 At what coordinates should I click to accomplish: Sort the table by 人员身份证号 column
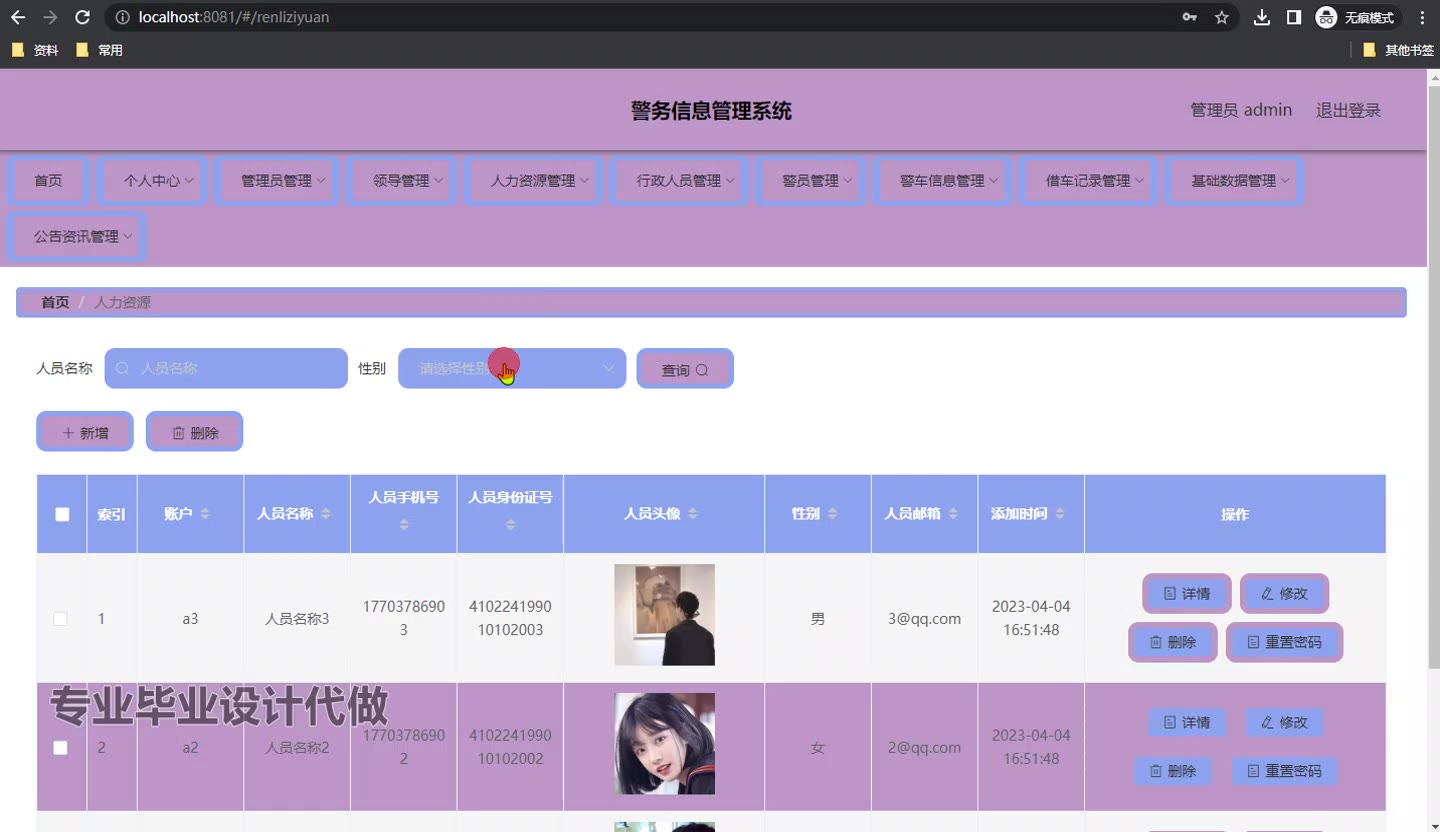(510, 525)
